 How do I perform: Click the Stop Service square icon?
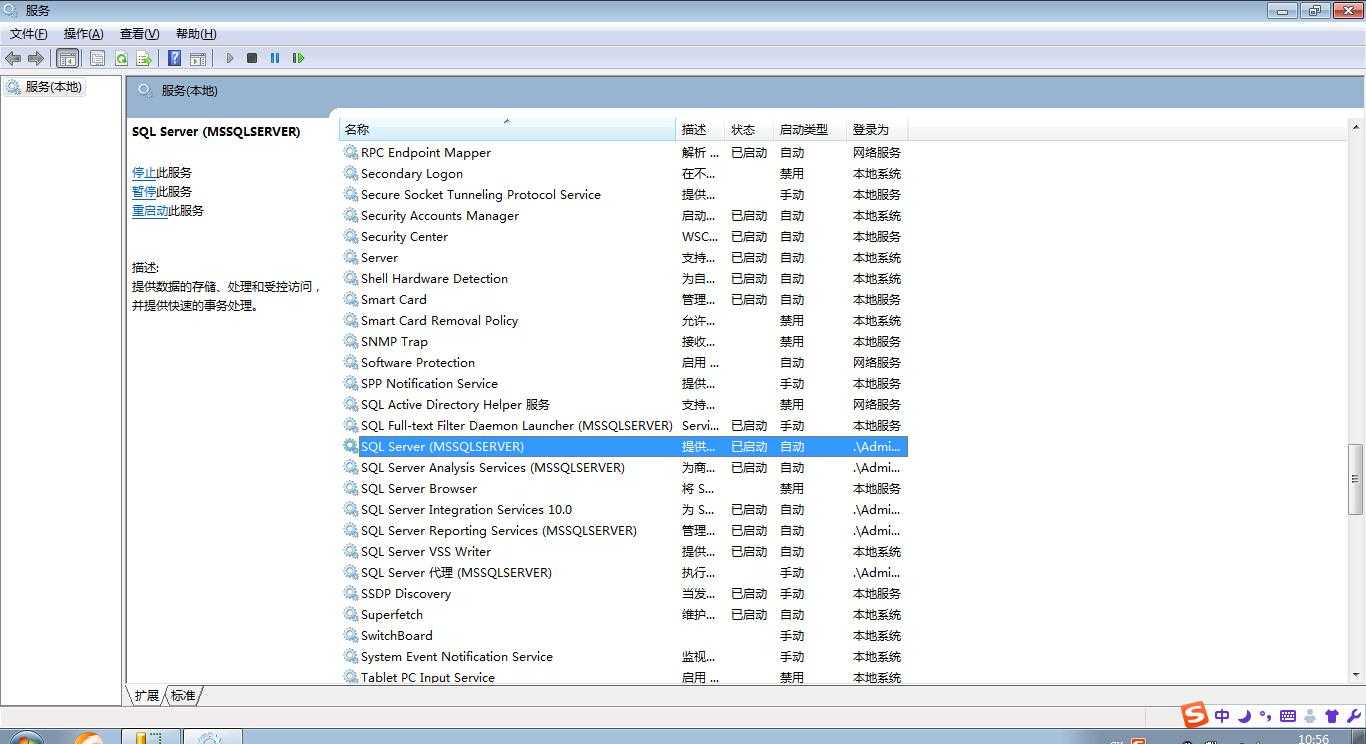[252, 58]
